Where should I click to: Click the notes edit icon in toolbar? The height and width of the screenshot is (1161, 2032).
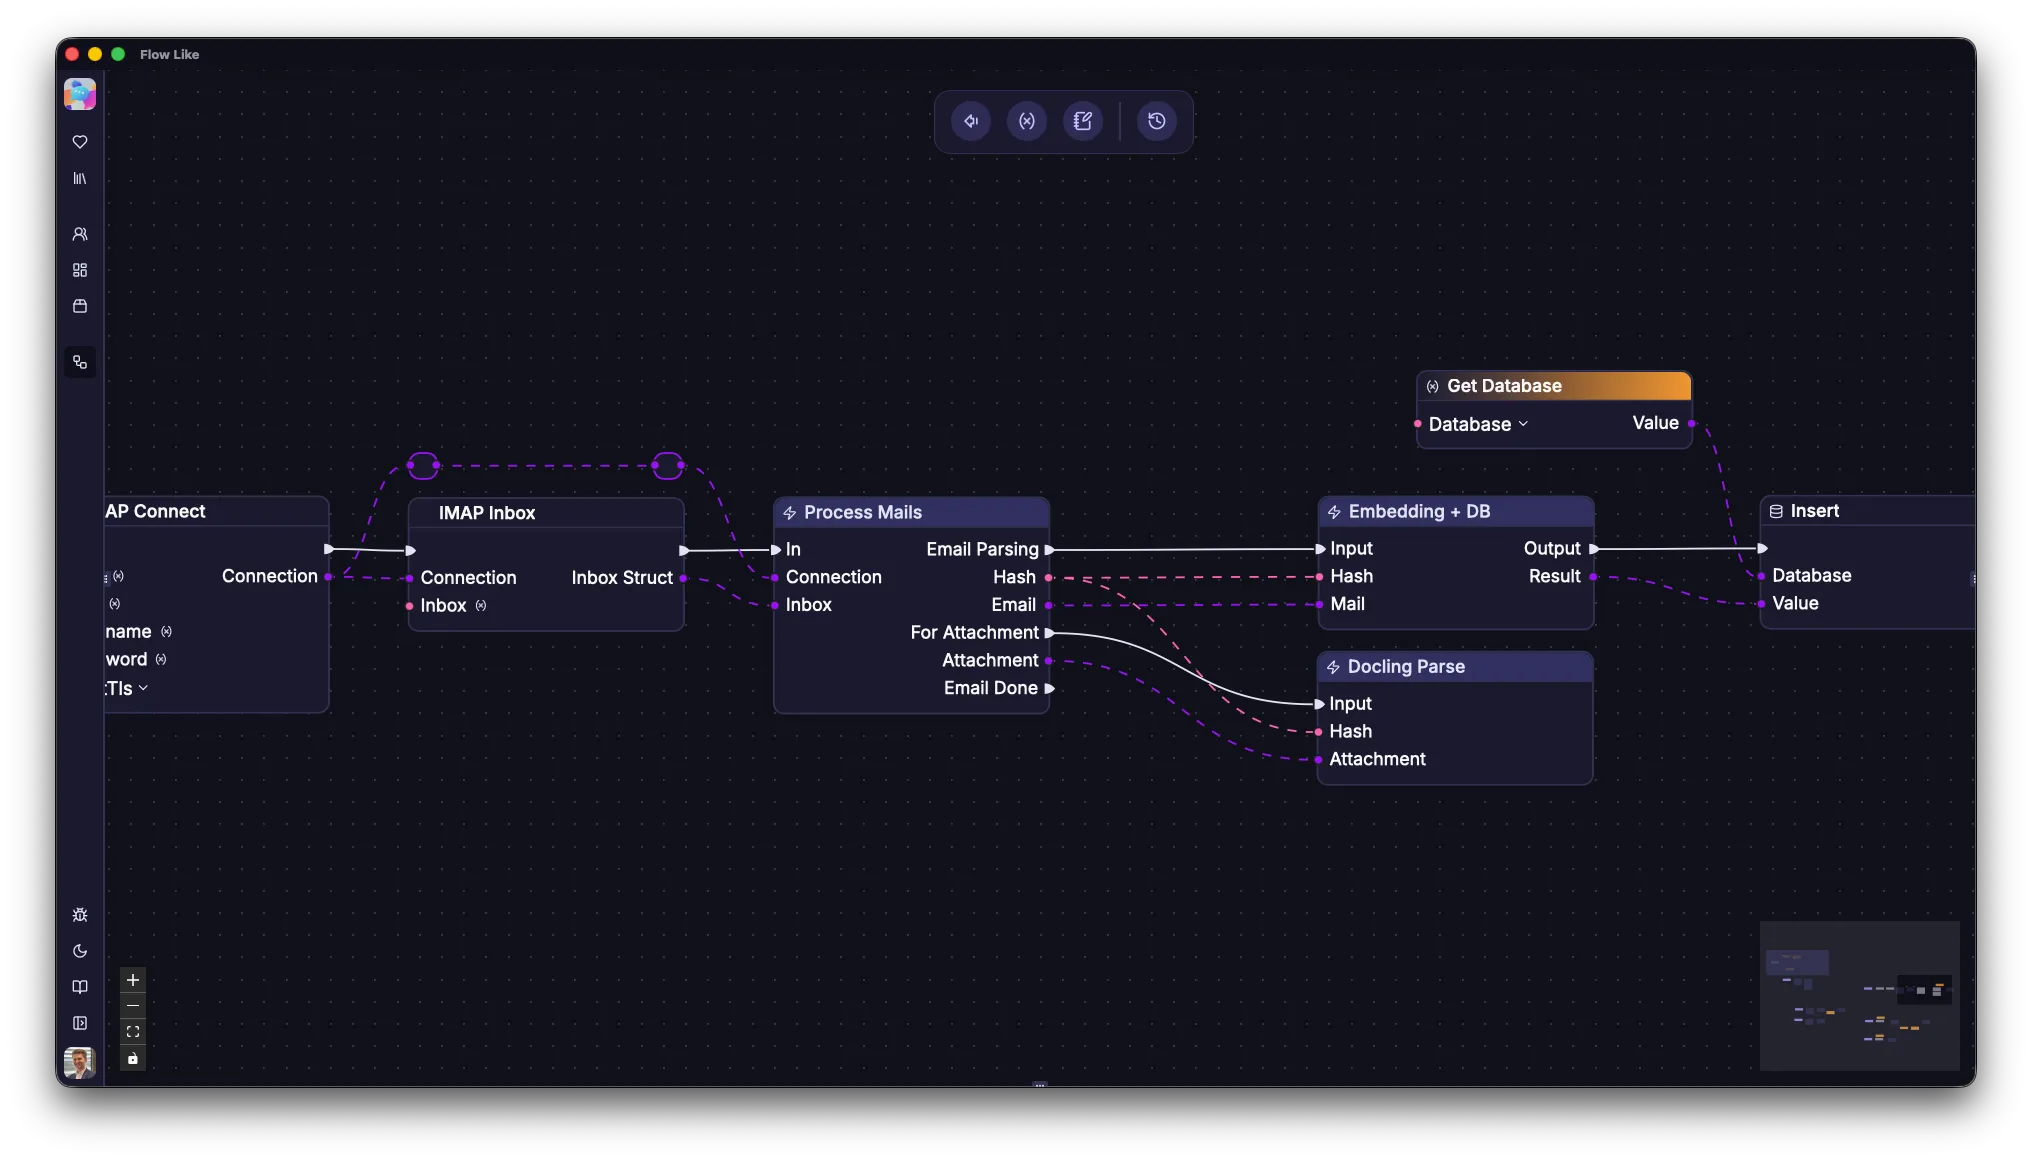(x=1083, y=121)
